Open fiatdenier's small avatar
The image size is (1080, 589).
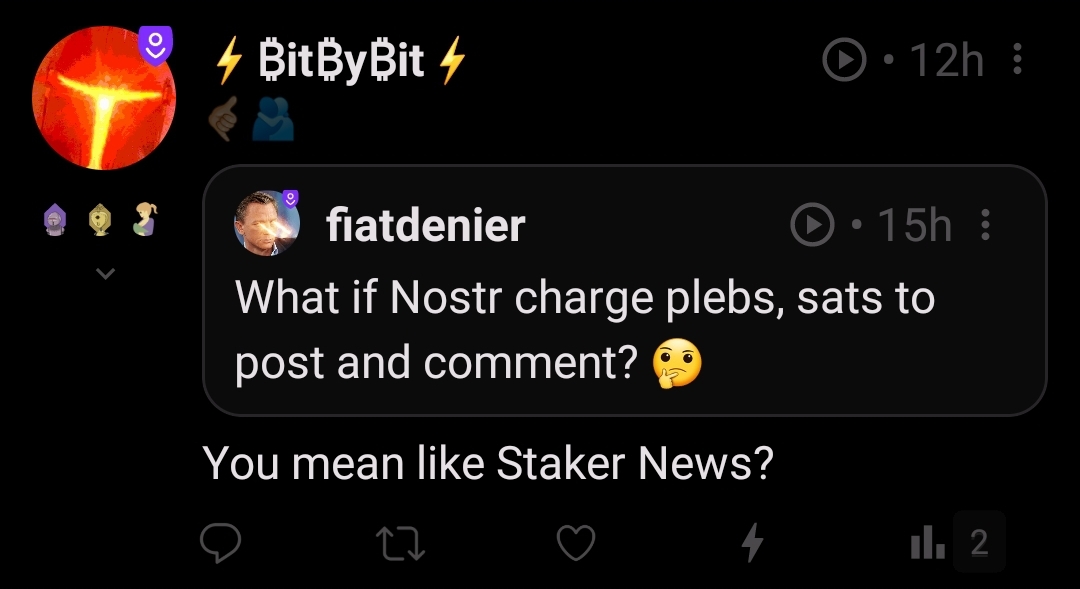(267, 222)
